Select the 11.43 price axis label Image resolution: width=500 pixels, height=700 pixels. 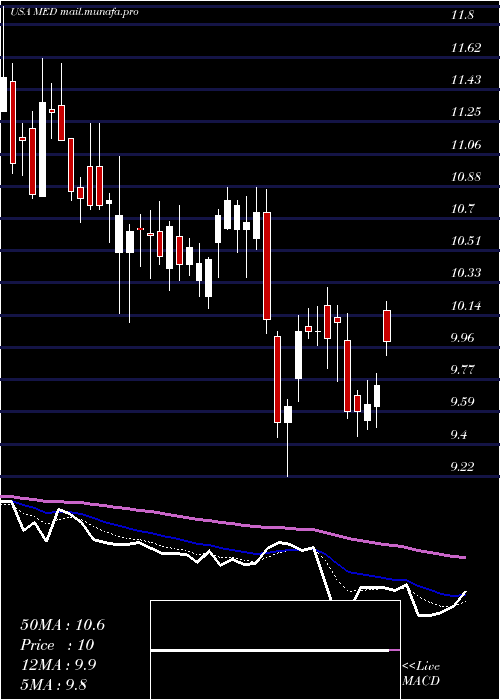[x=466, y=80]
